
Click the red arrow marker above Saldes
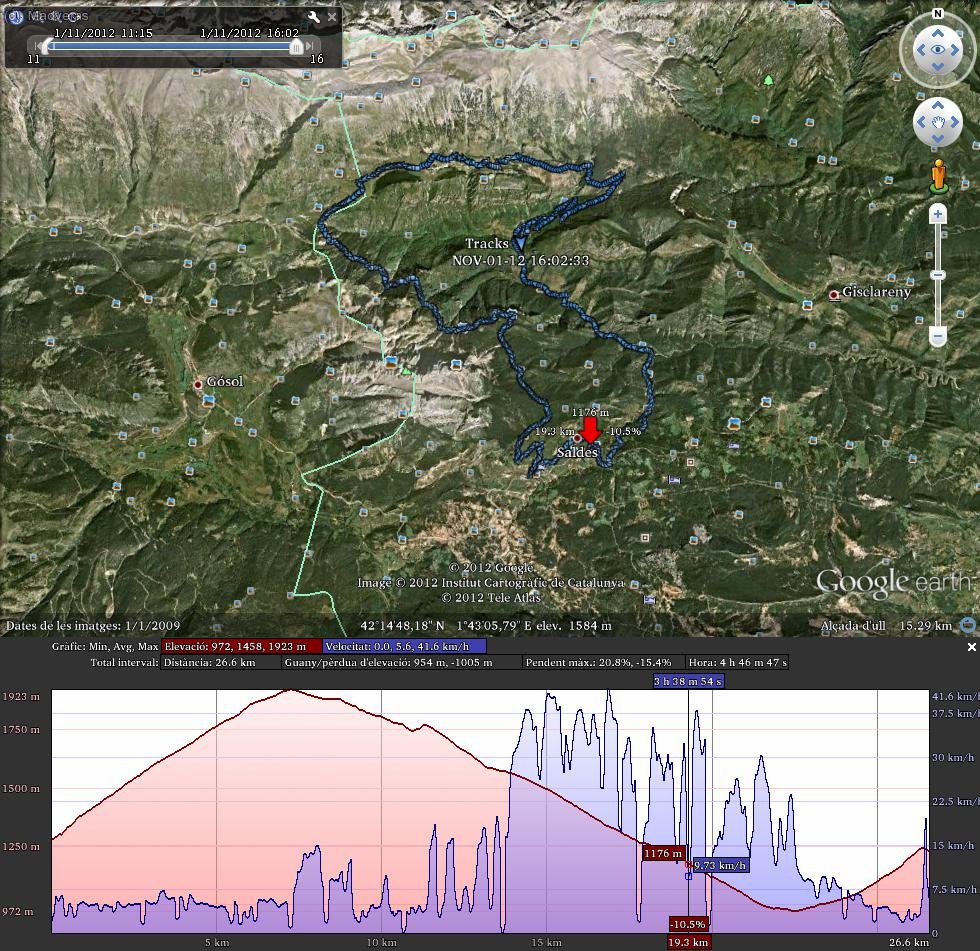pos(590,430)
